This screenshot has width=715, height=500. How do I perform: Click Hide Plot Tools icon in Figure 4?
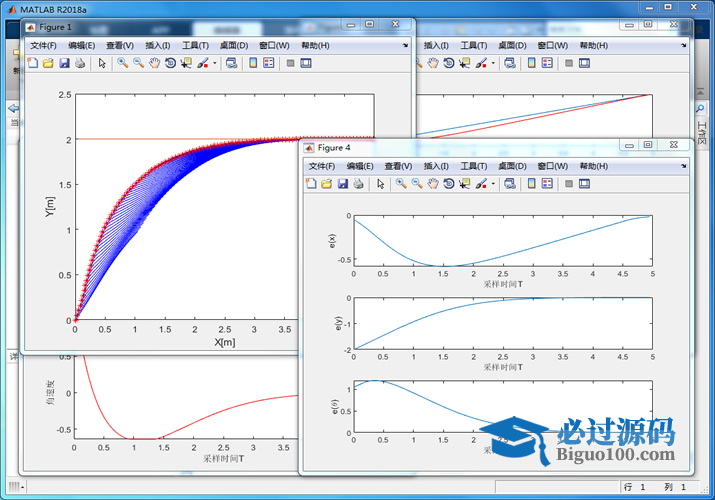[x=569, y=184]
